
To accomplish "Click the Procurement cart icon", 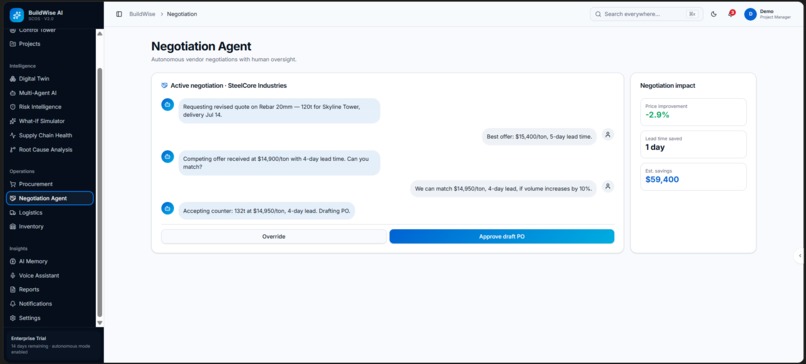I will (13, 184).
